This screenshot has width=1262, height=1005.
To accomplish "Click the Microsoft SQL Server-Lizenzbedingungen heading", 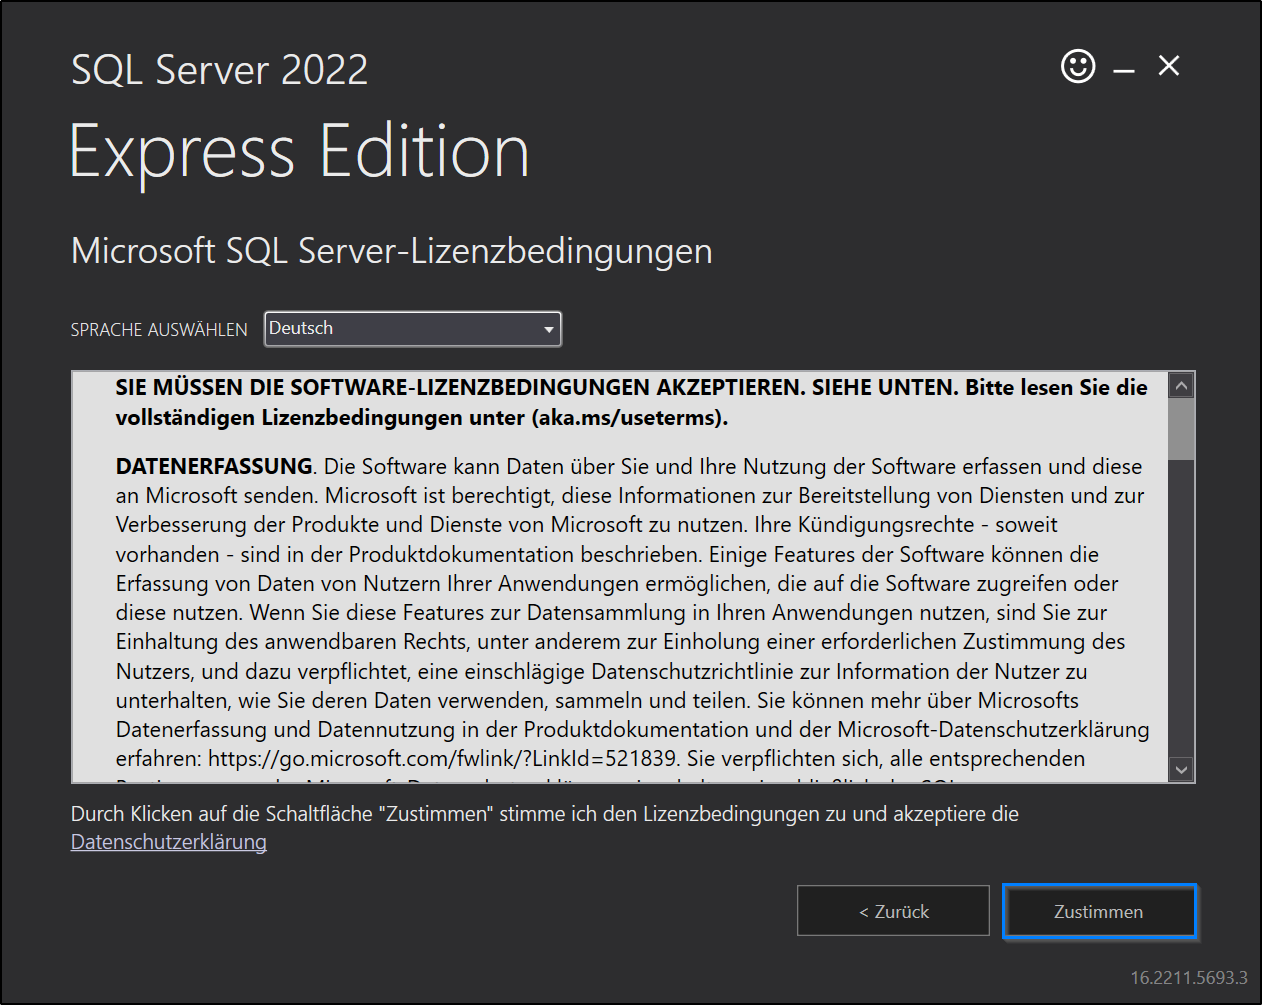I will 392,251.
